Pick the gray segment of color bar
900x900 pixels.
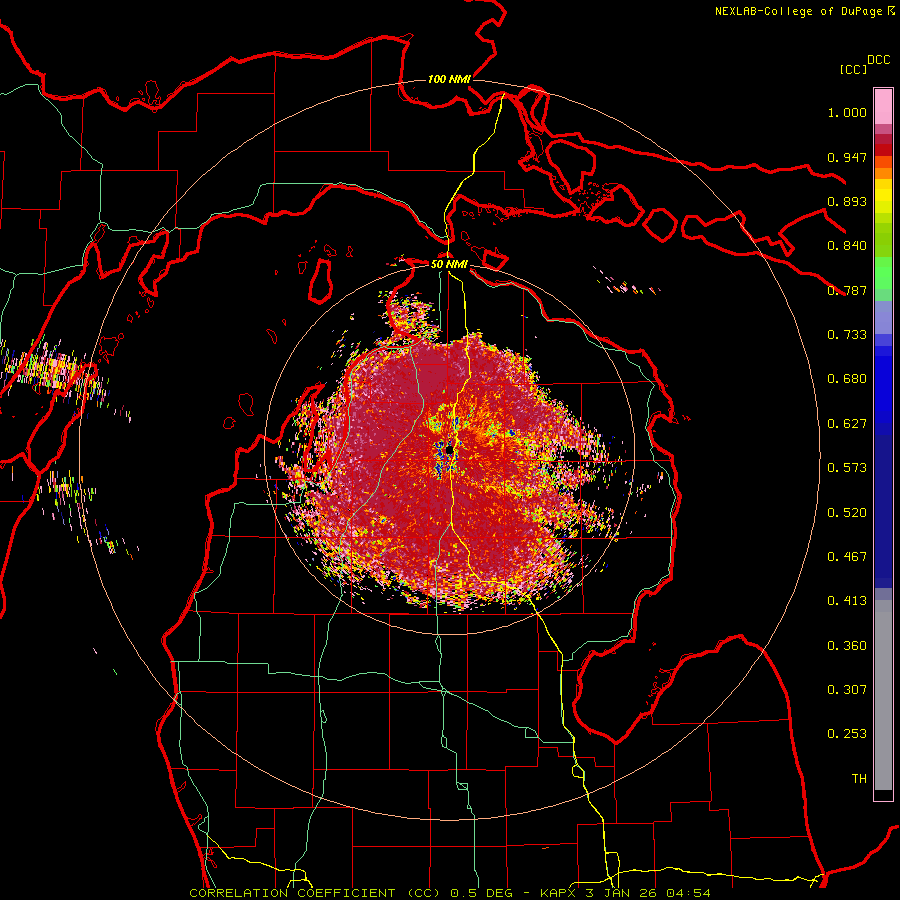click(883, 695)
